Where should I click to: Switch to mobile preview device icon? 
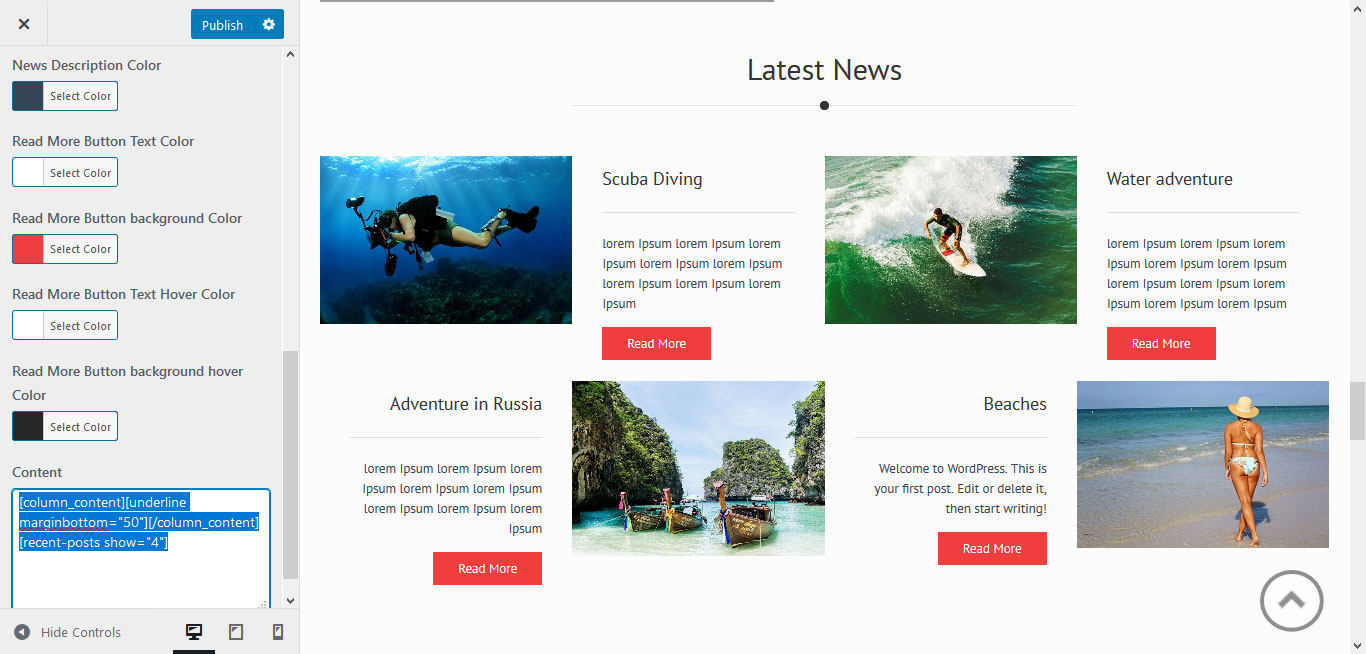click(x=278, y=632)
